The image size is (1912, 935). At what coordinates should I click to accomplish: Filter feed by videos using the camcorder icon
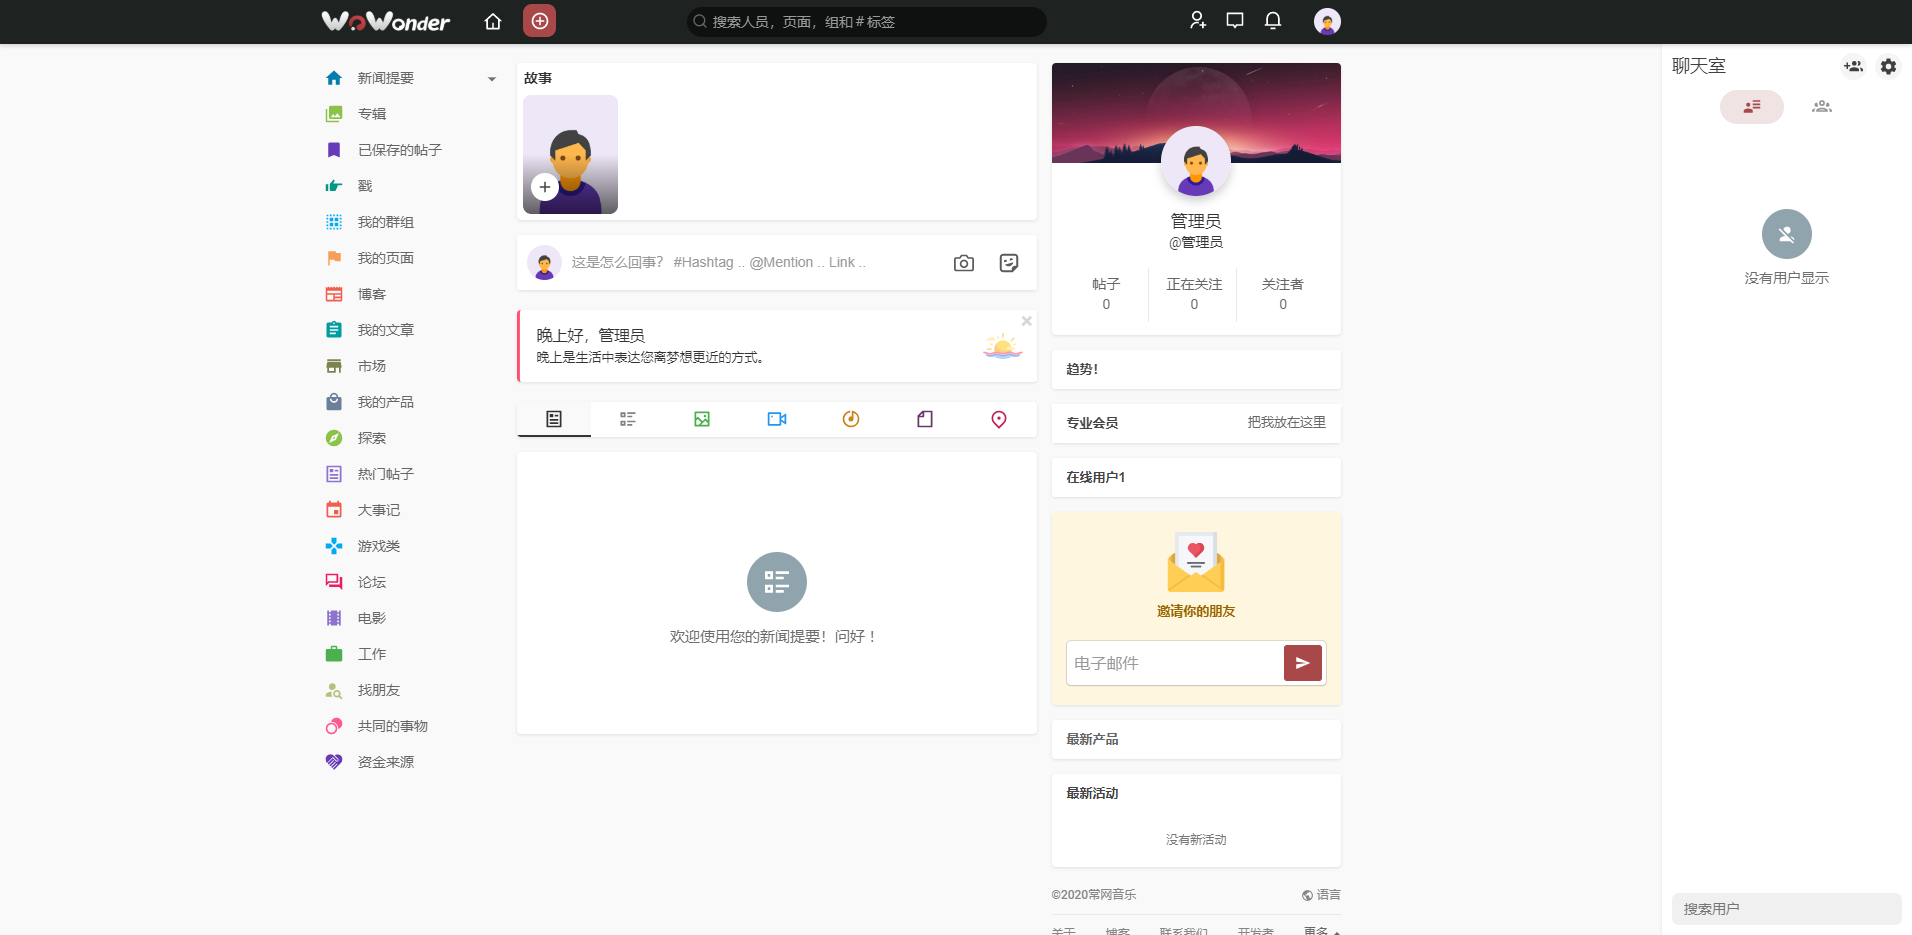point(777,419)
